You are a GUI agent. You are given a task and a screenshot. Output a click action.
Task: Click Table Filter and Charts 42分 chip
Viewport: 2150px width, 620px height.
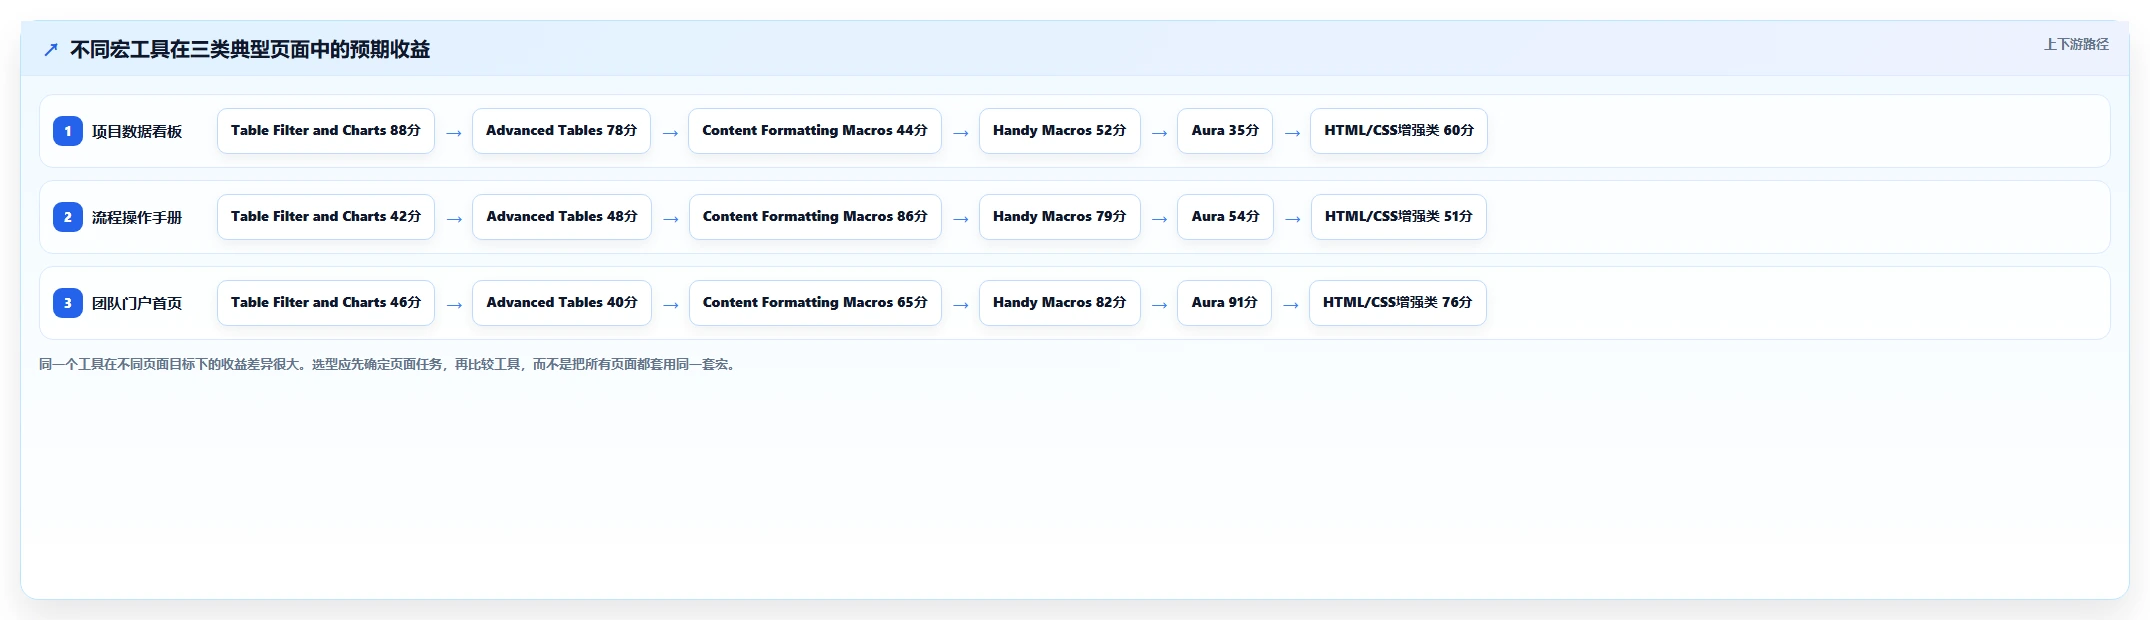(x=326, y=217)
